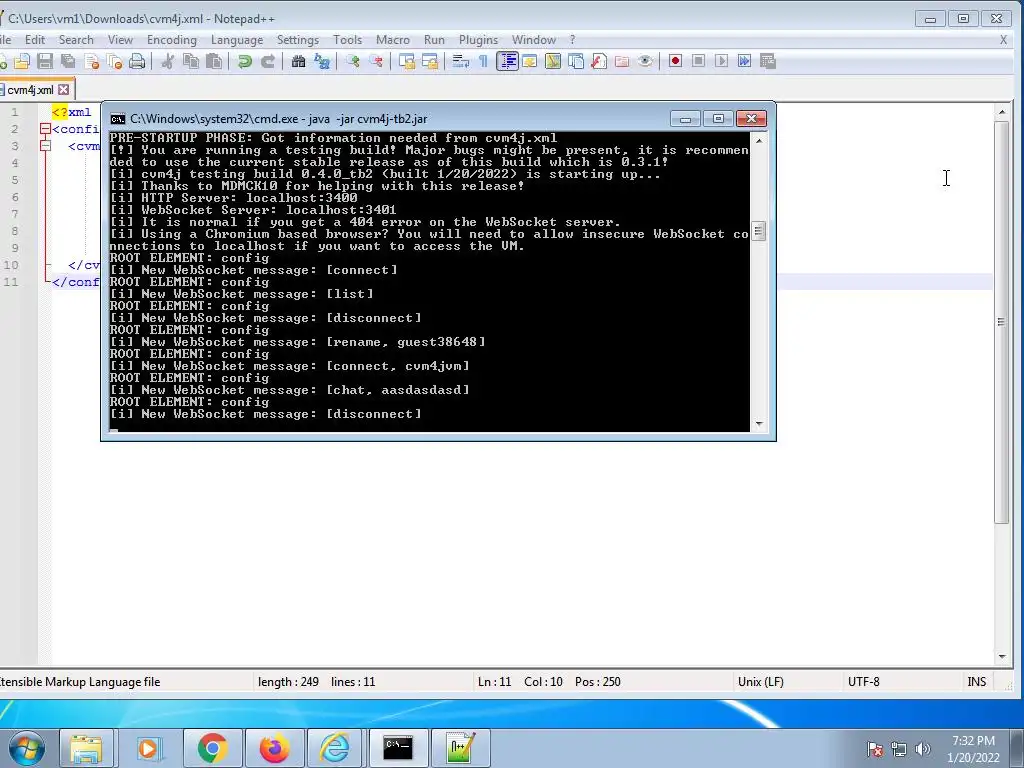This screenshot has width=1024, height=768.
Task: Close the cvm4j.xml tab with its X
Action: 63,89
